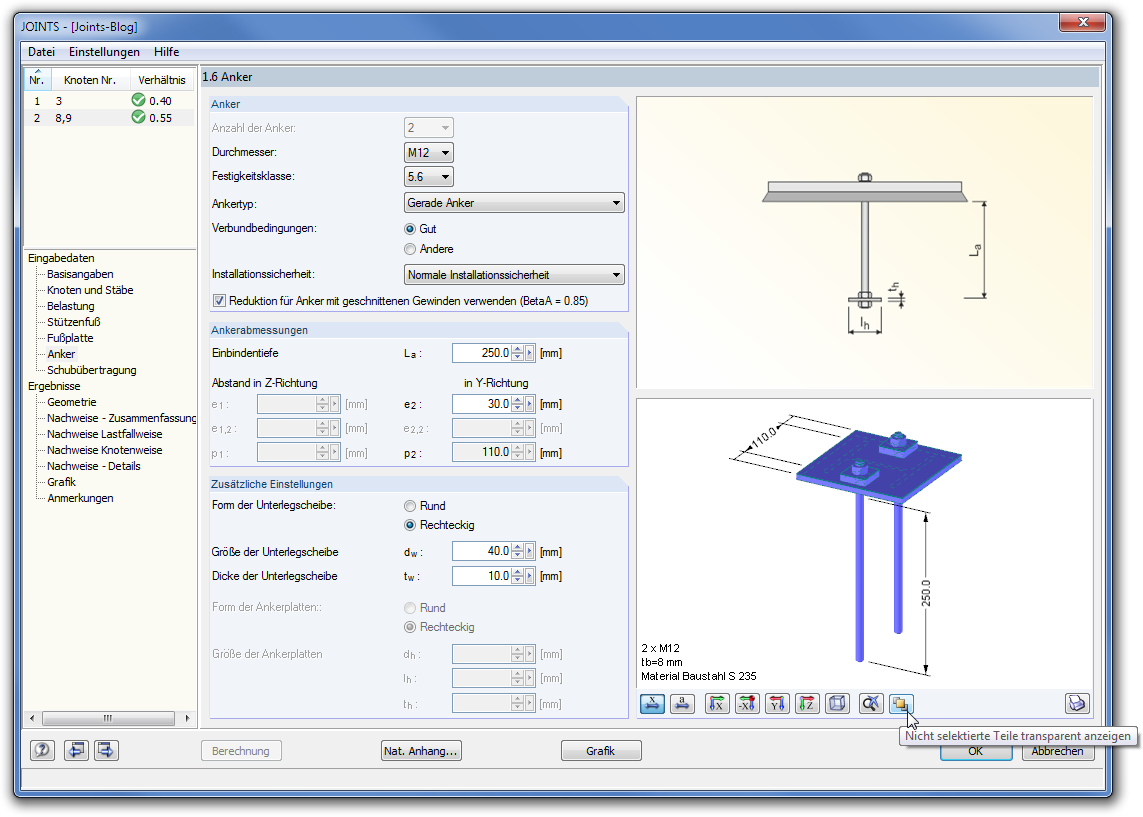Switch to isometric cube view
Screen dimensions: 1143x817
tap(838, 703)
